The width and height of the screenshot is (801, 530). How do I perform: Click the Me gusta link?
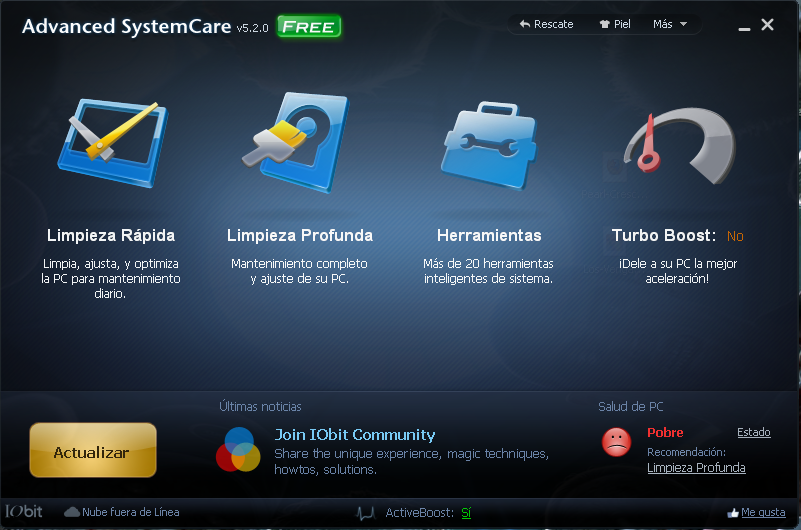(763, 512)
